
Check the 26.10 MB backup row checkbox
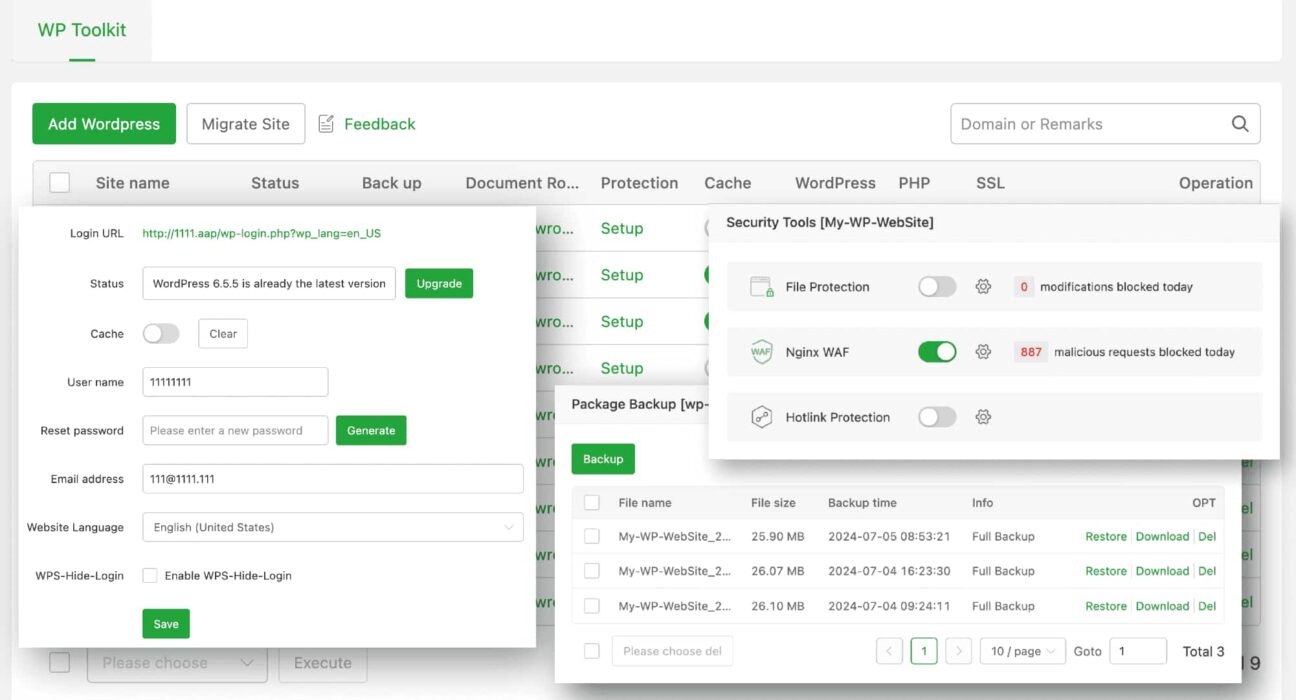[592, 606]
